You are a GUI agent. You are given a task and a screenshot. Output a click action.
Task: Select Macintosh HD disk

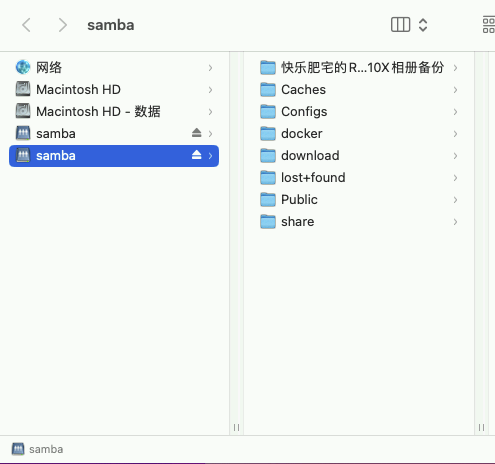click(x=114, y=90)
